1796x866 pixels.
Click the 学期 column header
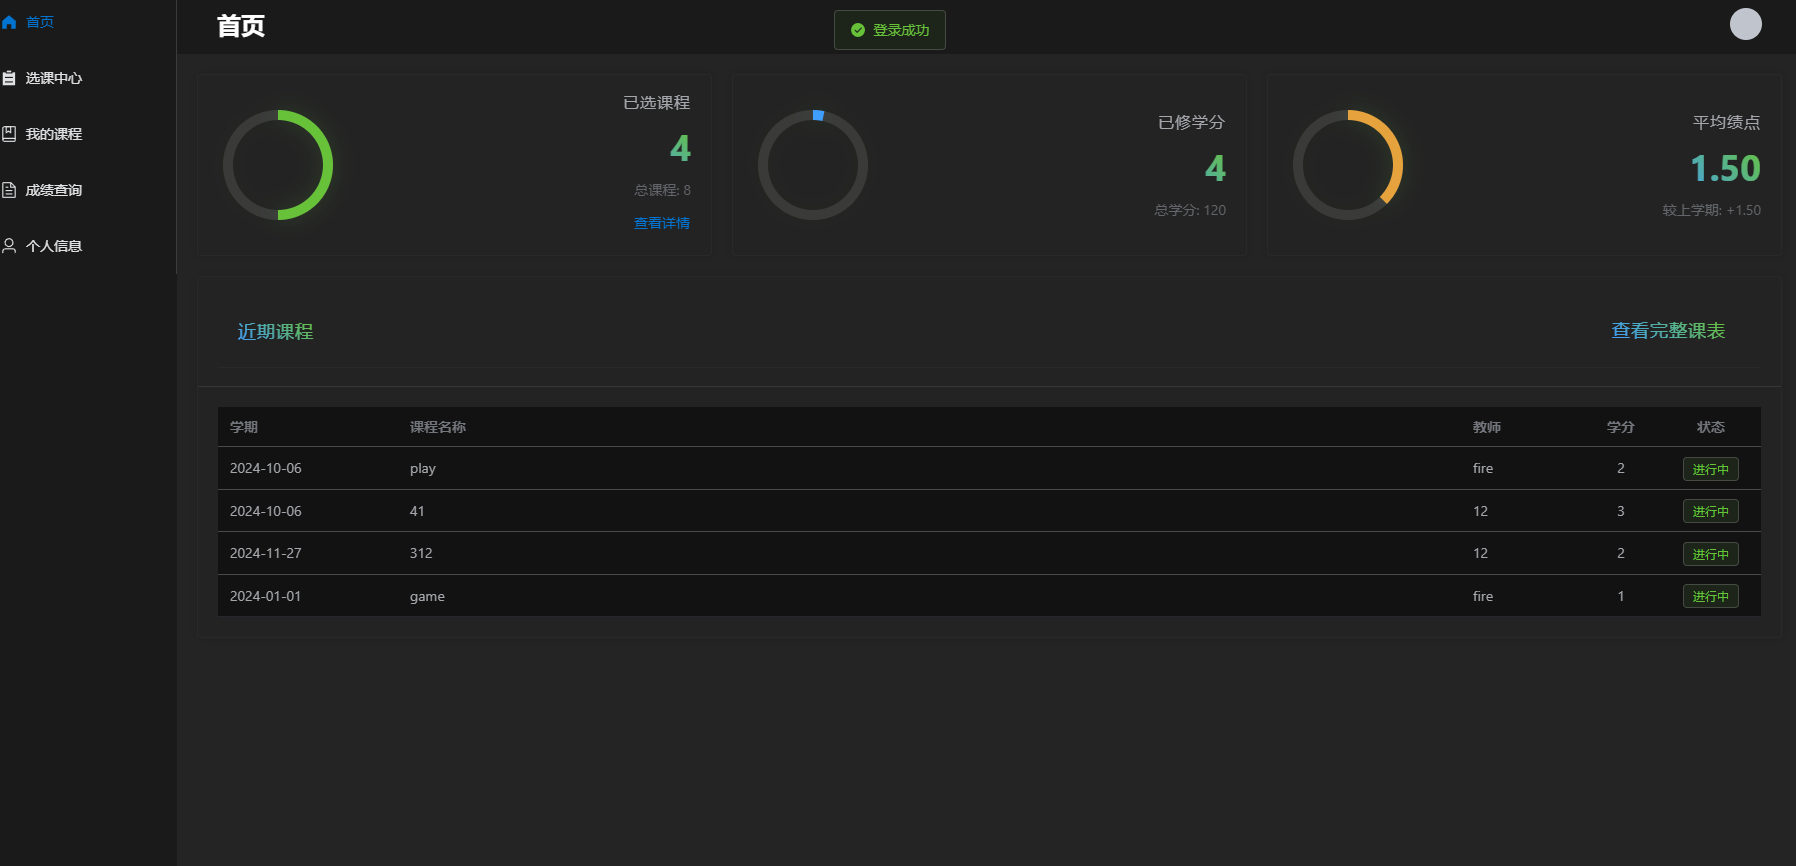pyautogui.click(x=244, y=427)
